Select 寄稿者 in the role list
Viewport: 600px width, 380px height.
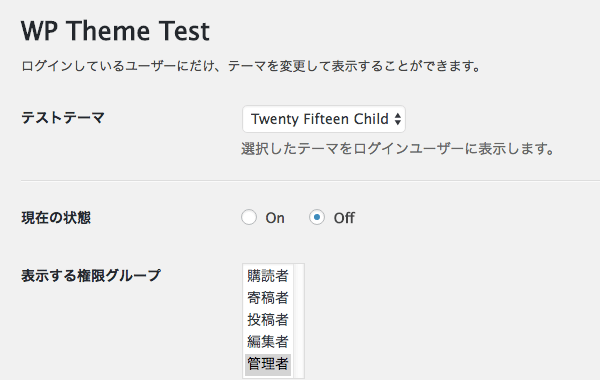tap(268, 298)
